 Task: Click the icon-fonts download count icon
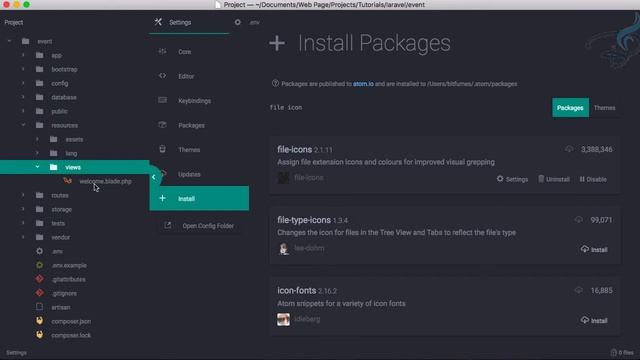click(579, 290)
